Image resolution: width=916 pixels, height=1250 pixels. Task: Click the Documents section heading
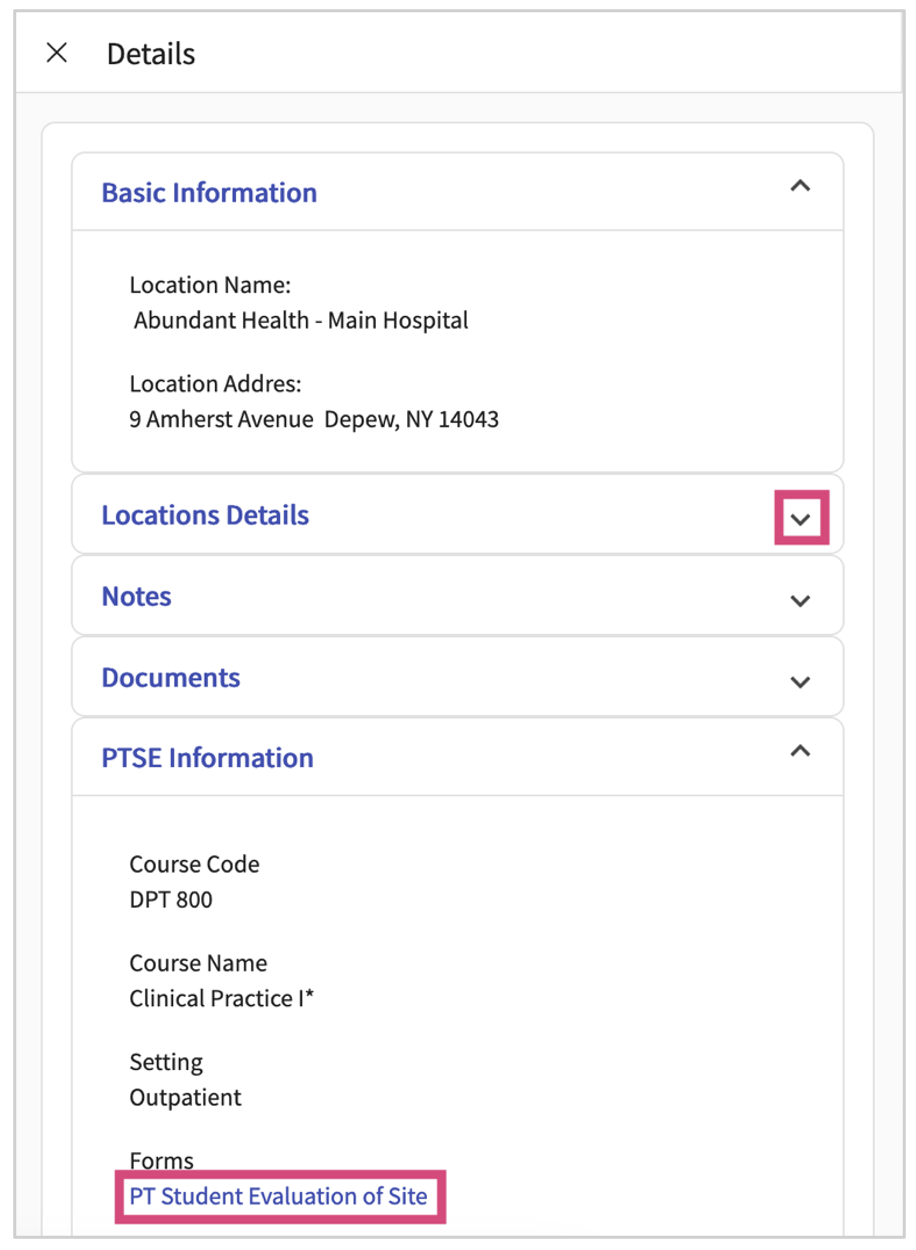[171, 677]
